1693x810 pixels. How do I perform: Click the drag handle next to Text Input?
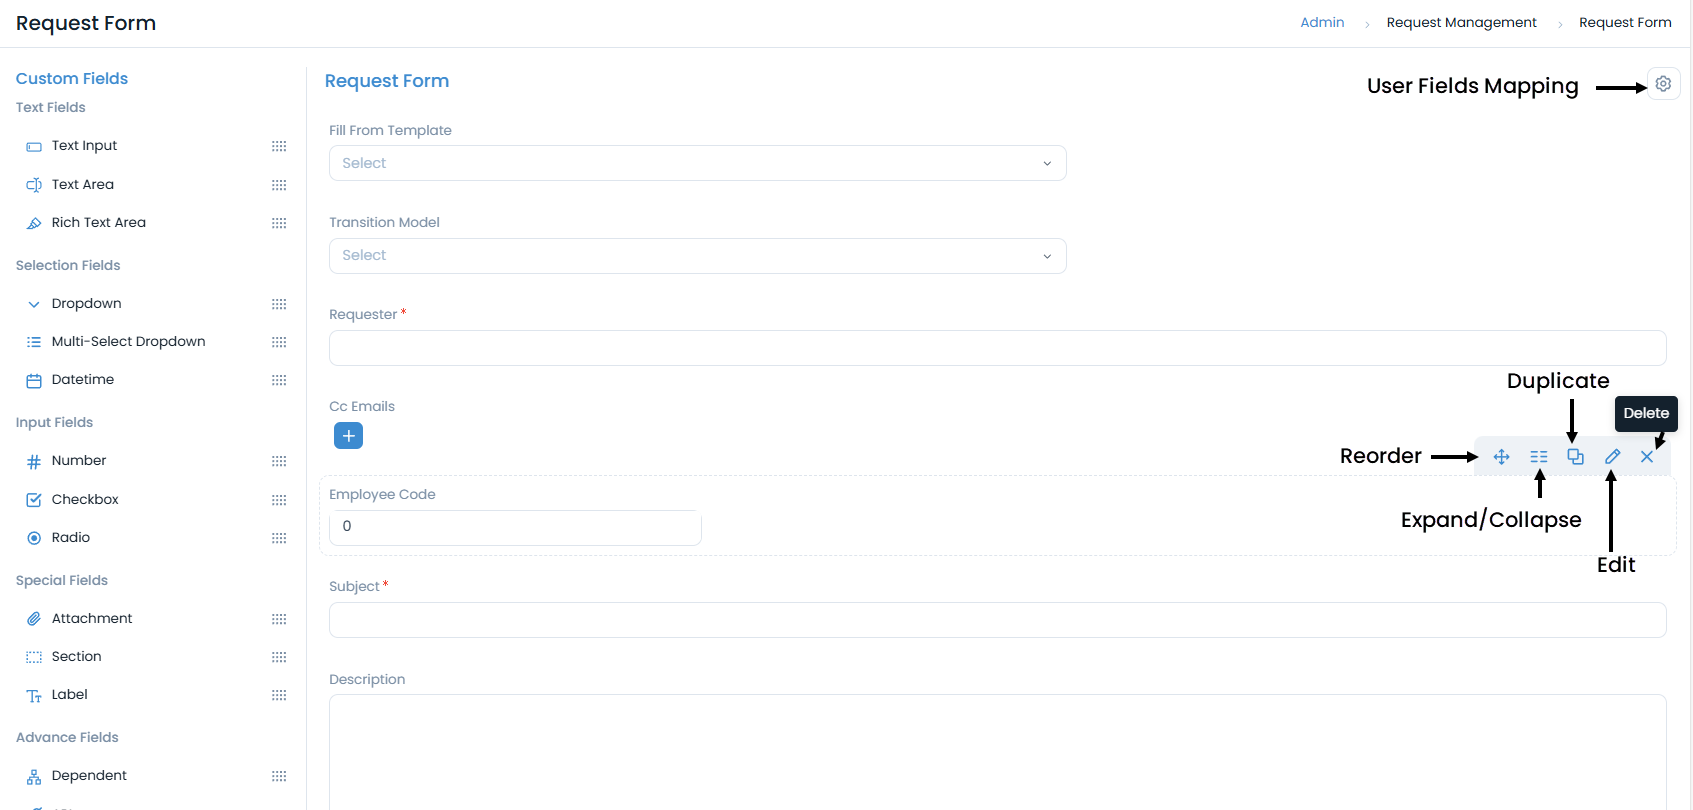coord(279,146)
